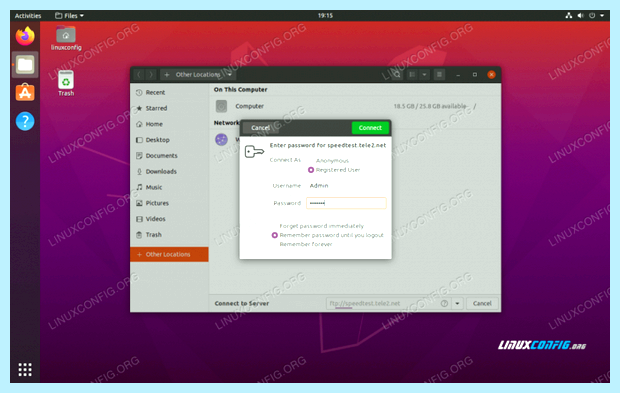Show applications grid in the dock
The image size is (620, 393).
(x=25, y=369)
